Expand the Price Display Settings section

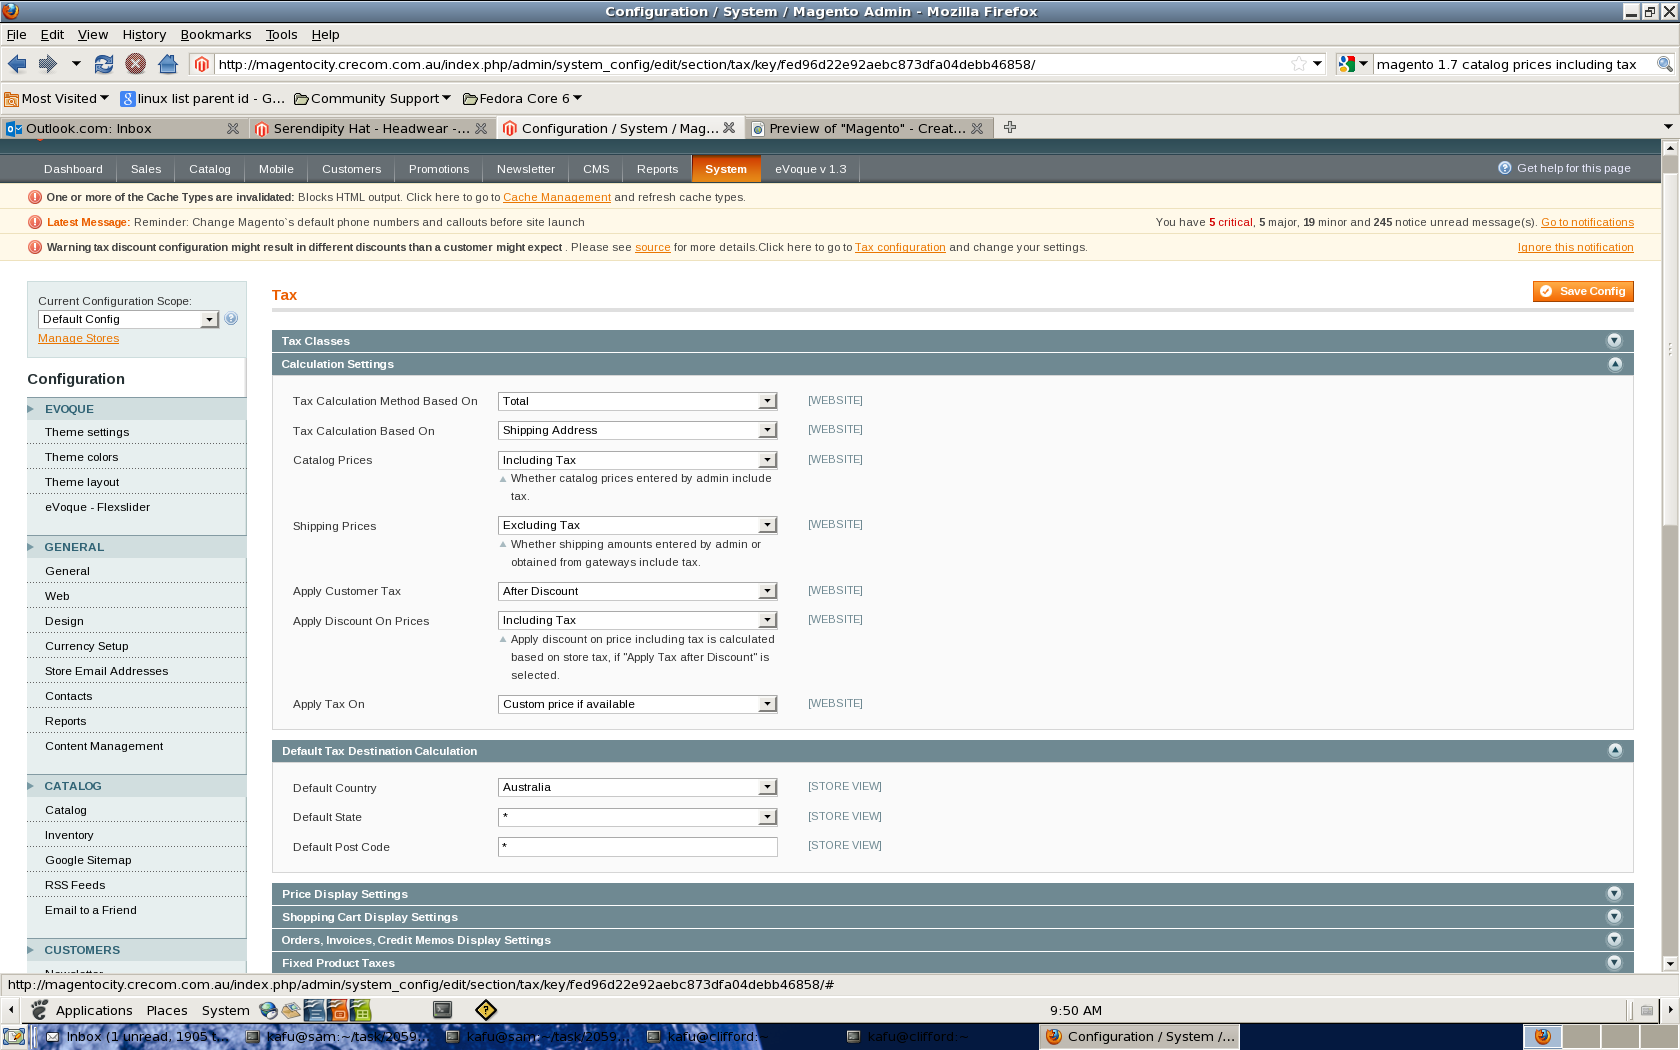(1613, 894)
